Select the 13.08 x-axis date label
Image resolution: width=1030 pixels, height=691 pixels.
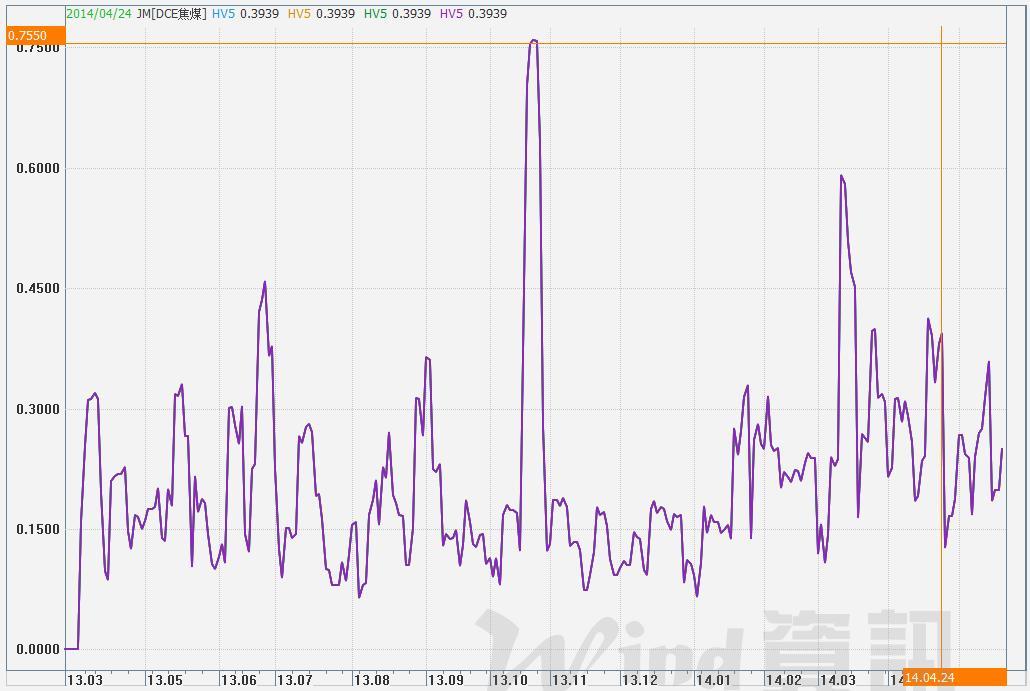point(372,680)
